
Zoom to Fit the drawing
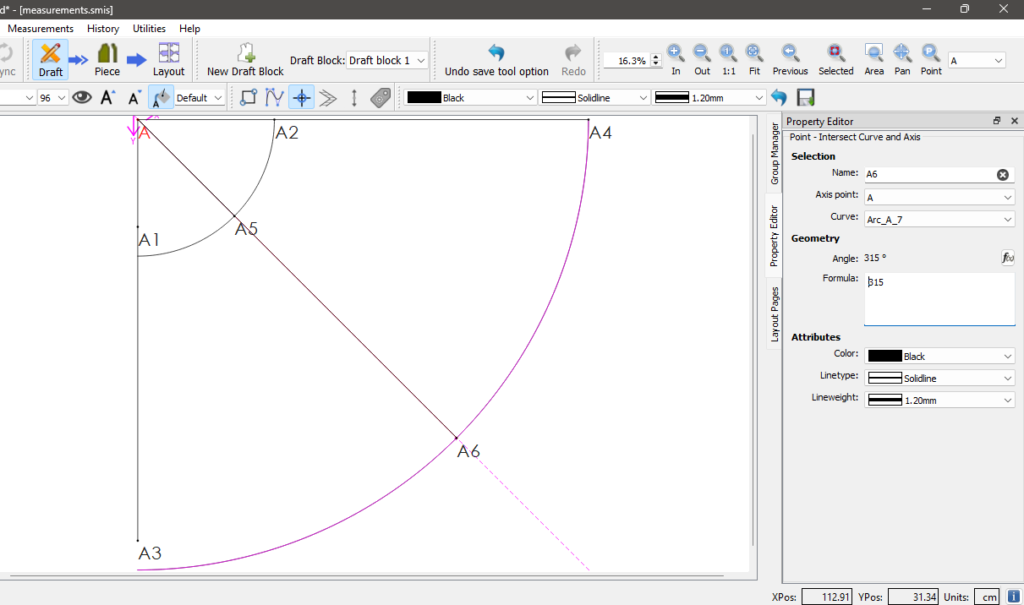(x=754, y=59)
